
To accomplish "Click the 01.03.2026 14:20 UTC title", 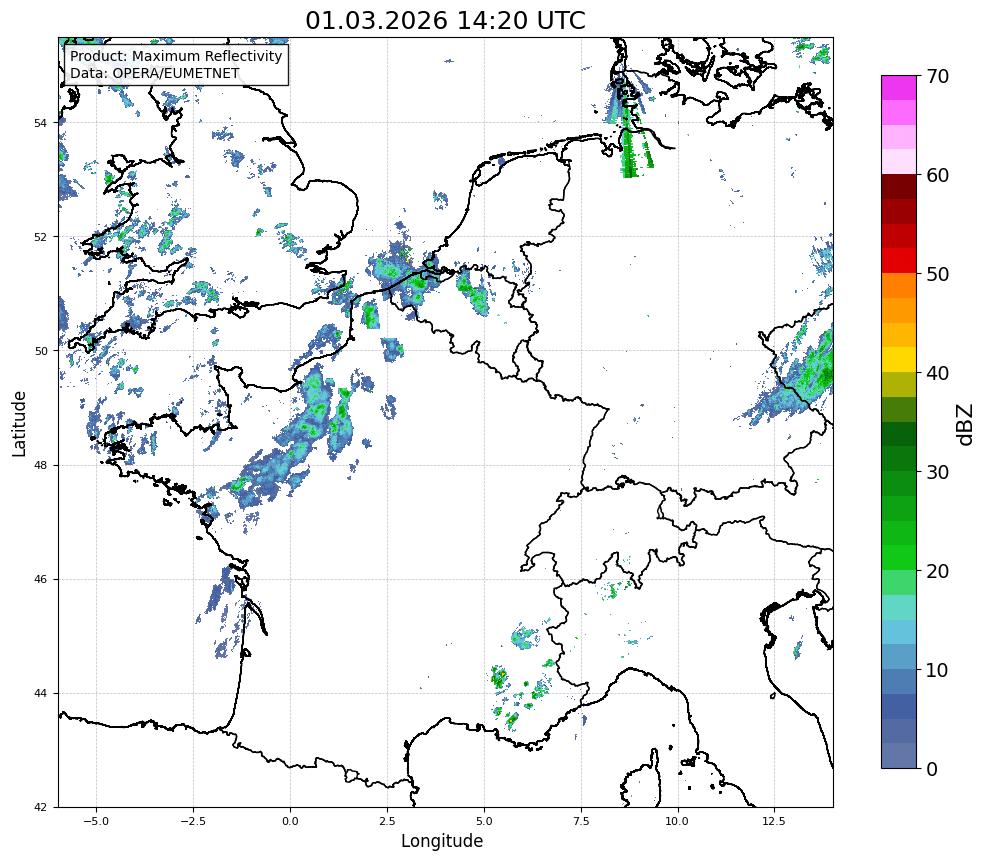I will click(445, 21).
